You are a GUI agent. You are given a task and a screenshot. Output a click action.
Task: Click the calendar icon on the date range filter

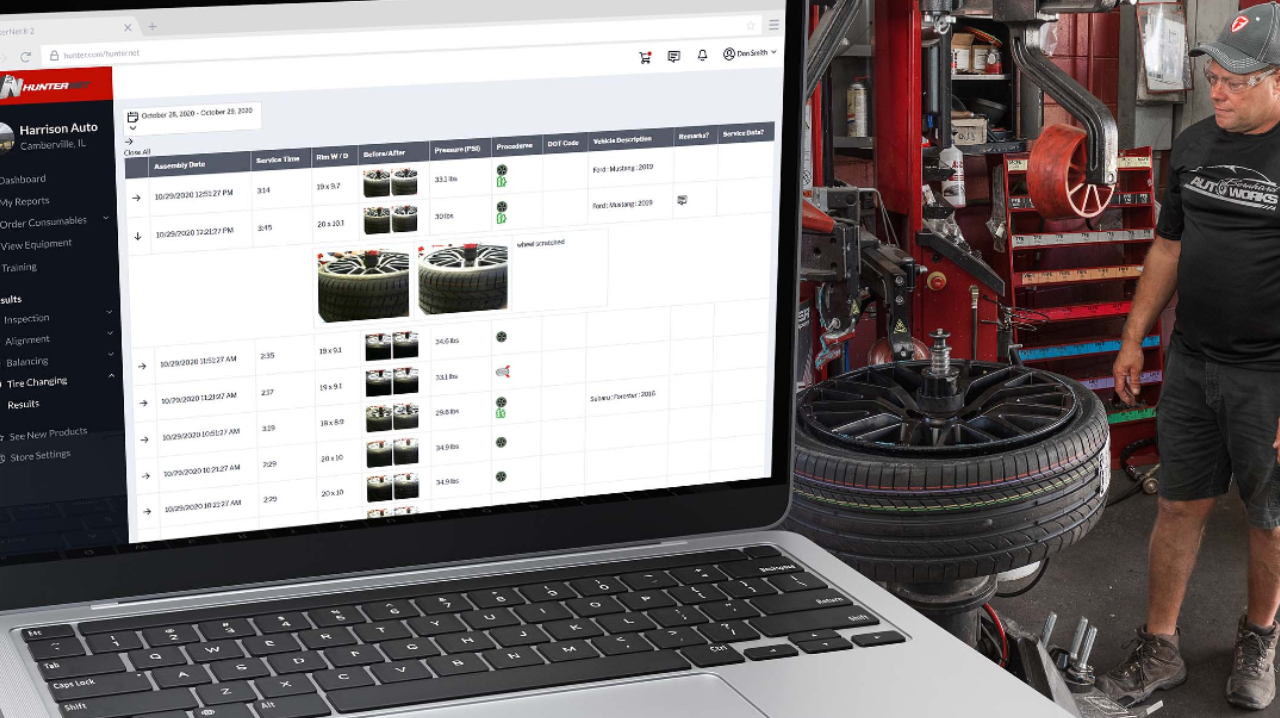(x=133, y=114)
